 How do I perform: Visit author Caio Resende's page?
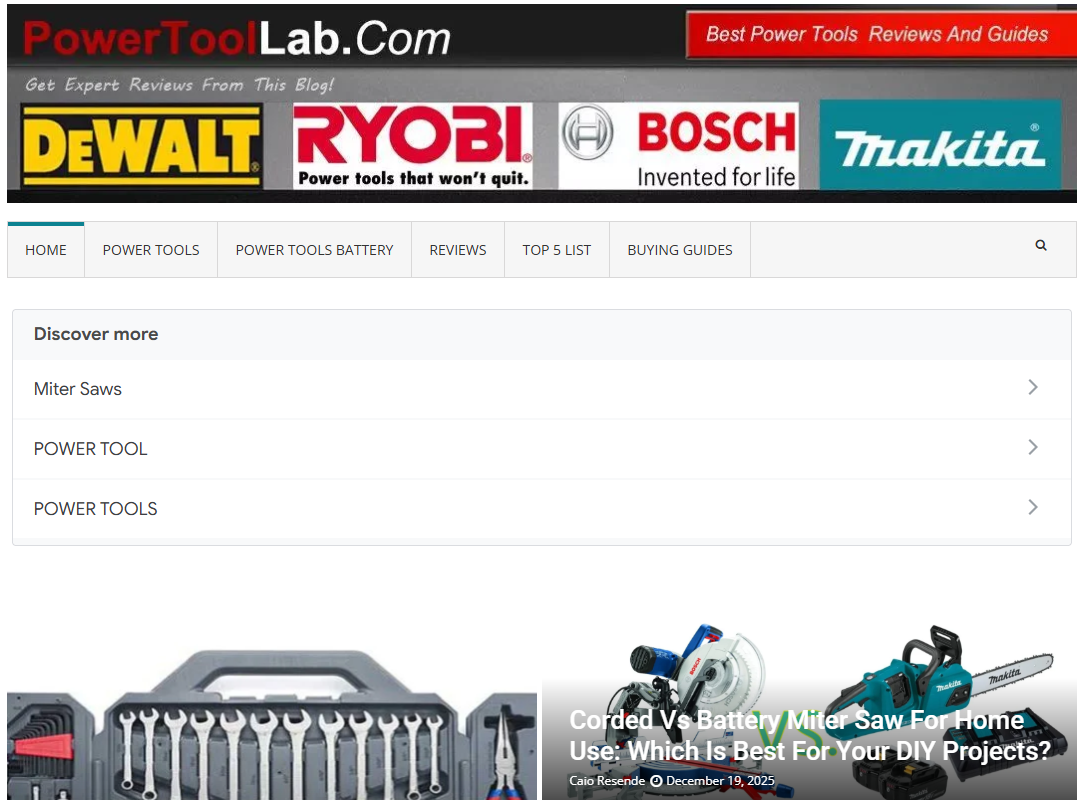(x=607, y=781)
